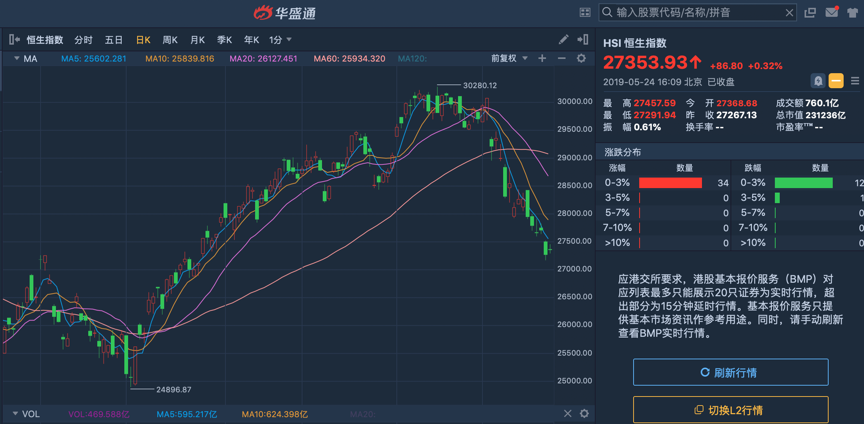Open the 前复权 adjustment dropdown
Viewport: 864px width, 424px height.
[x=510, y=58]
